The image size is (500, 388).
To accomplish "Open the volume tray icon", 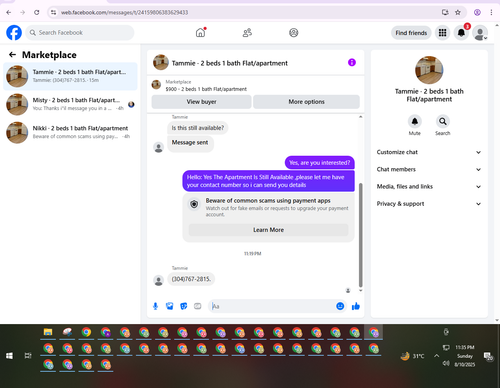I will pyautogui.click(x=446, y=363).
